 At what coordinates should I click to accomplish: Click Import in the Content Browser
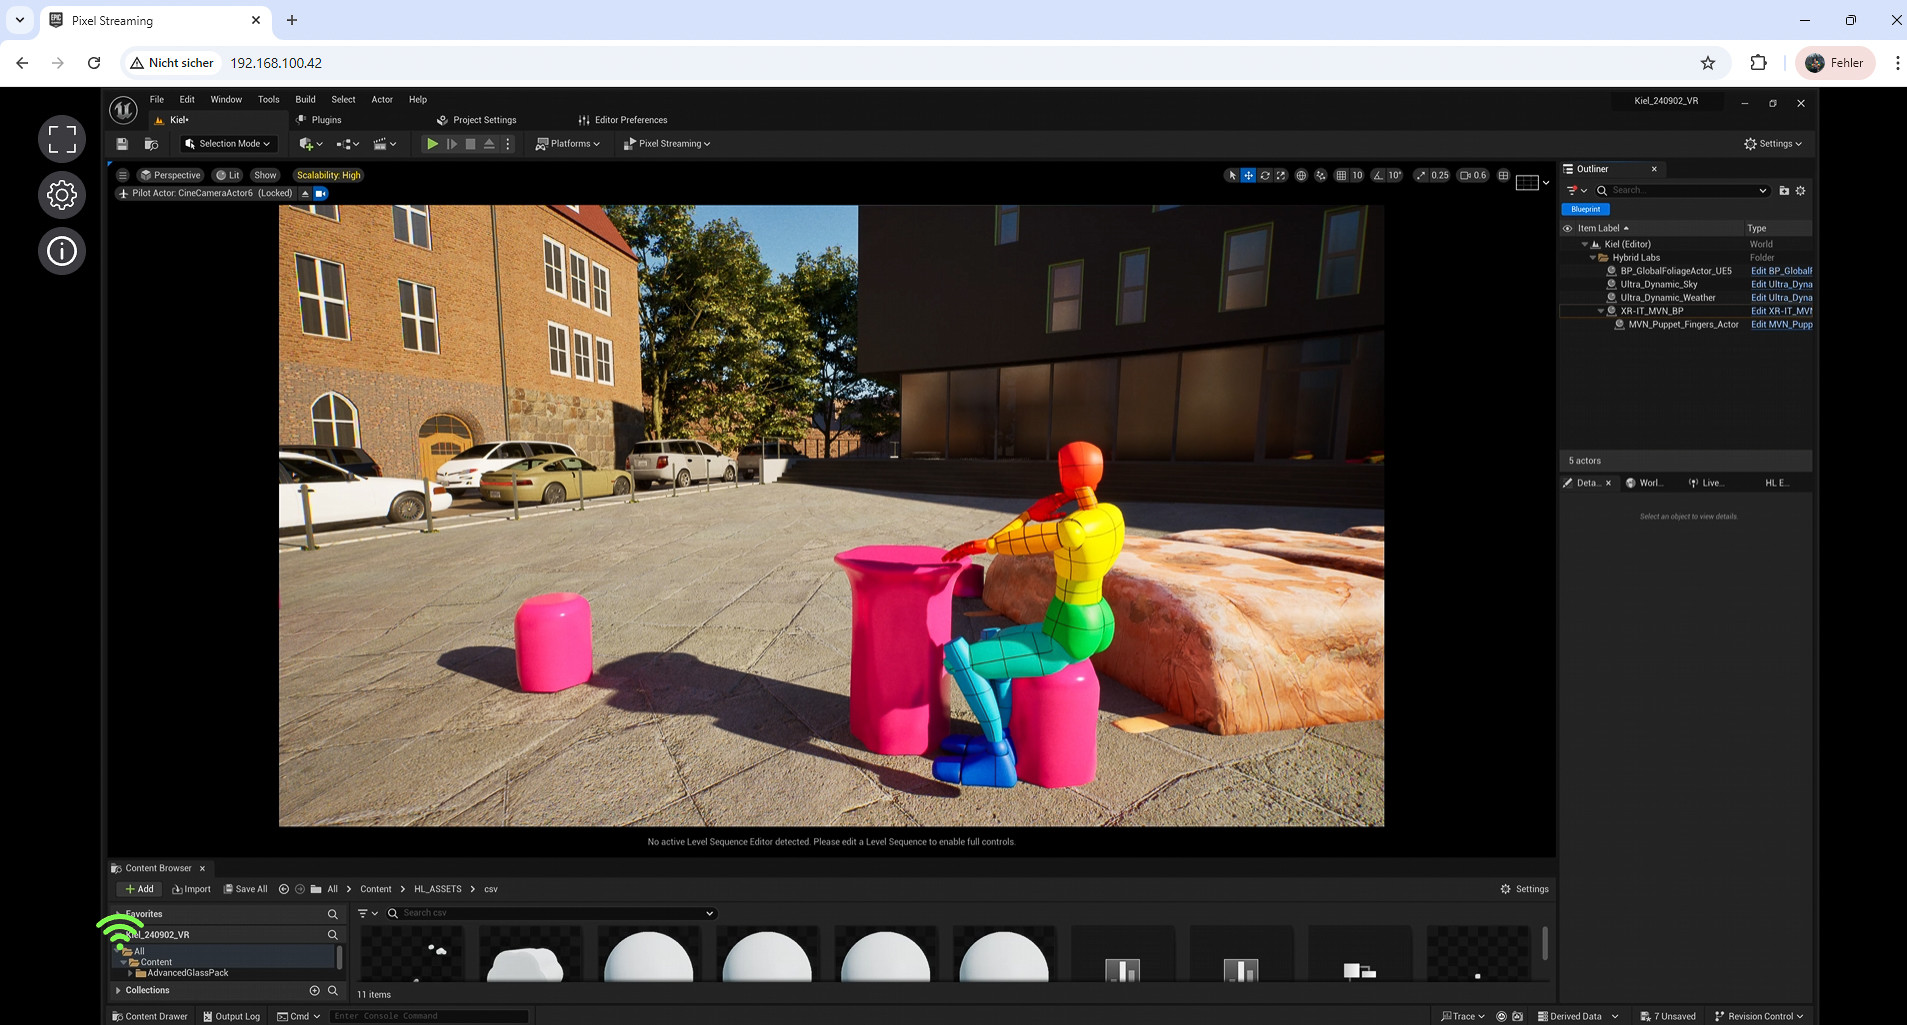(191, 889)
